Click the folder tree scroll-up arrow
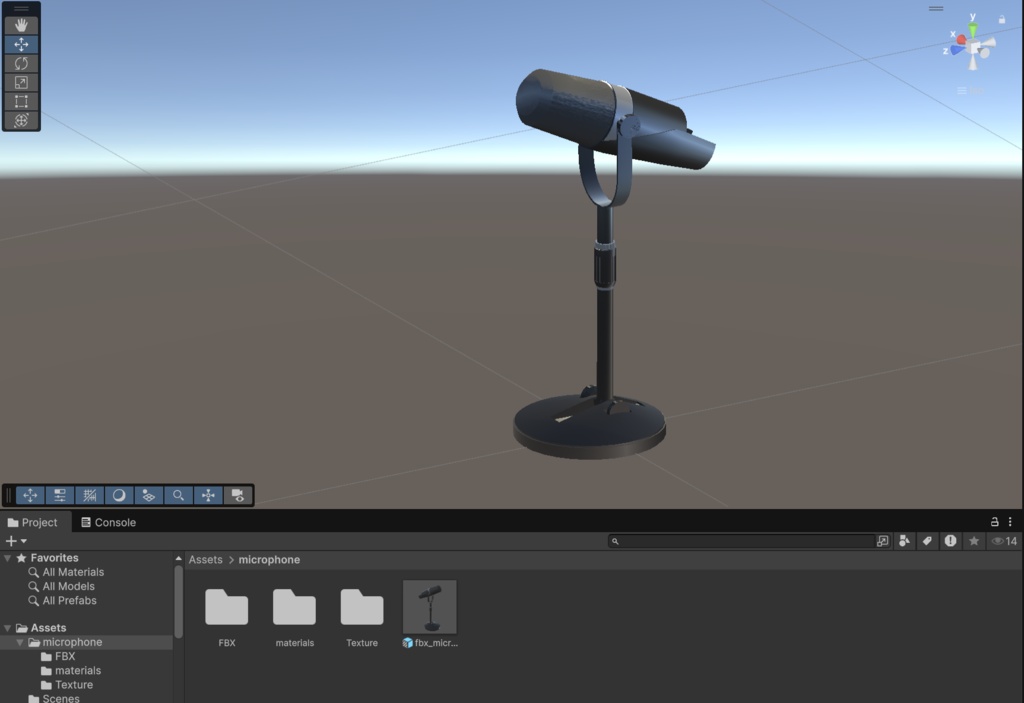Image resolution: width=1024 pixels, height=703 pixels. (x=178, y=559)
